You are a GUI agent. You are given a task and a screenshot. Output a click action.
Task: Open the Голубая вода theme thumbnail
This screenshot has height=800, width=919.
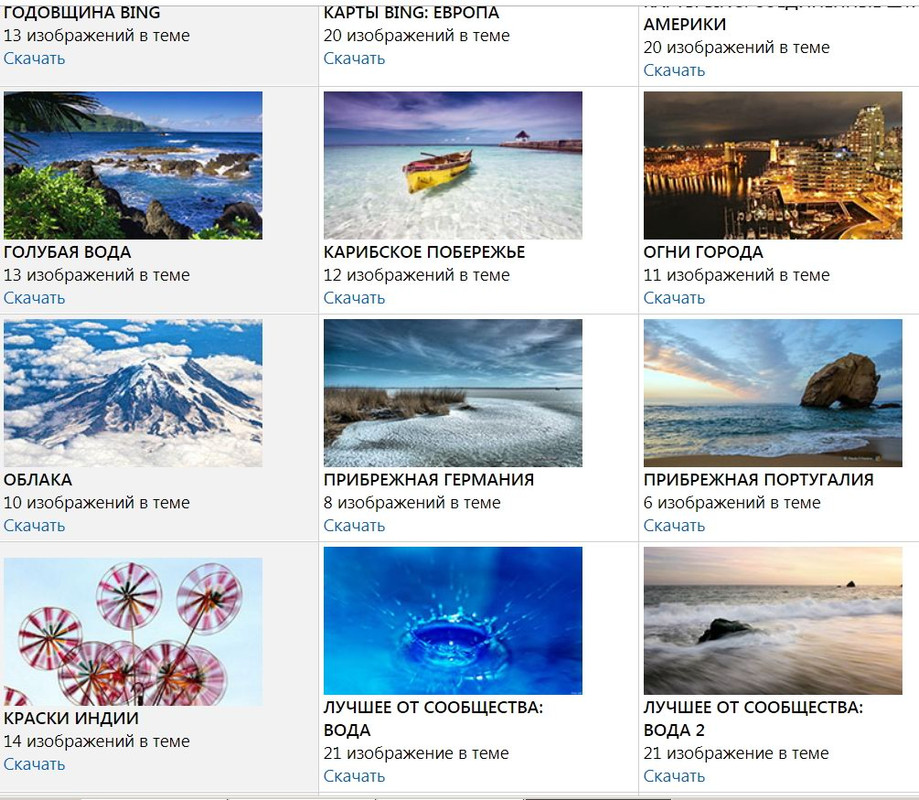(133, 165)
